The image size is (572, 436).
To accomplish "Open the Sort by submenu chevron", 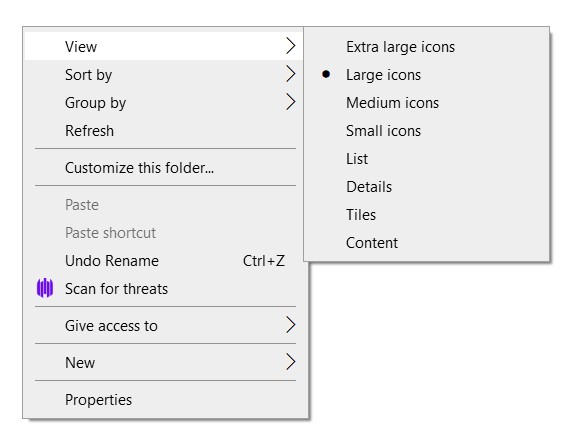I will 290,74.
